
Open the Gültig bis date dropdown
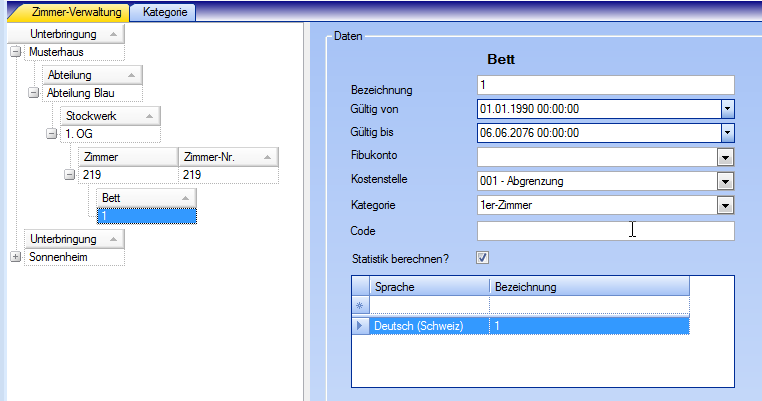tap(727, 132)
